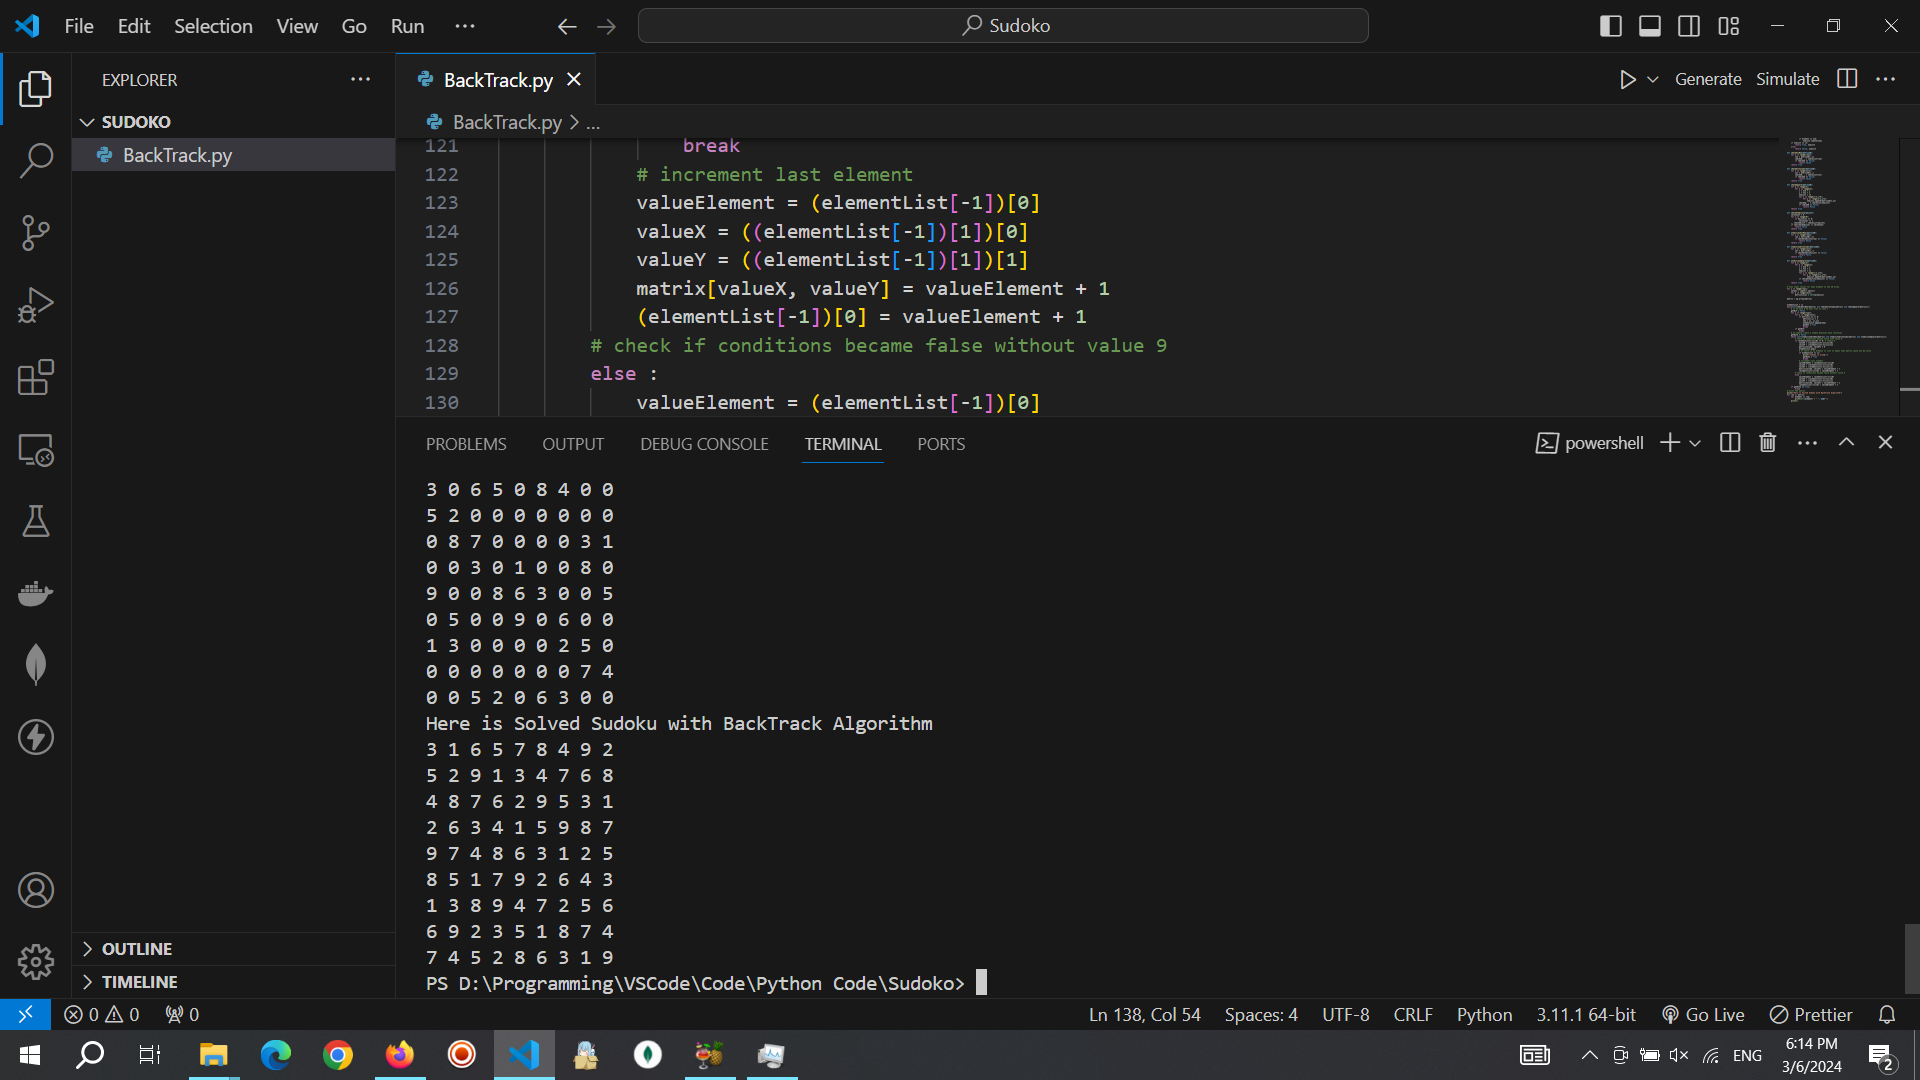
Task: Open Source Control view
Action: 36,233
